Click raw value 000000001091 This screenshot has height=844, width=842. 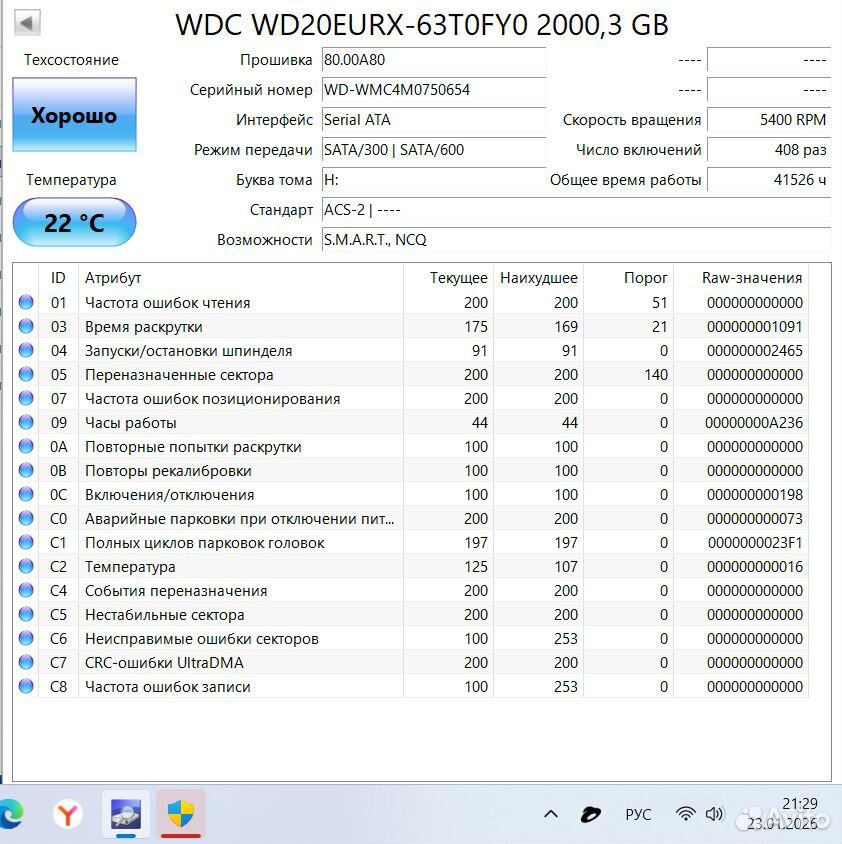(x=754, y=327)
